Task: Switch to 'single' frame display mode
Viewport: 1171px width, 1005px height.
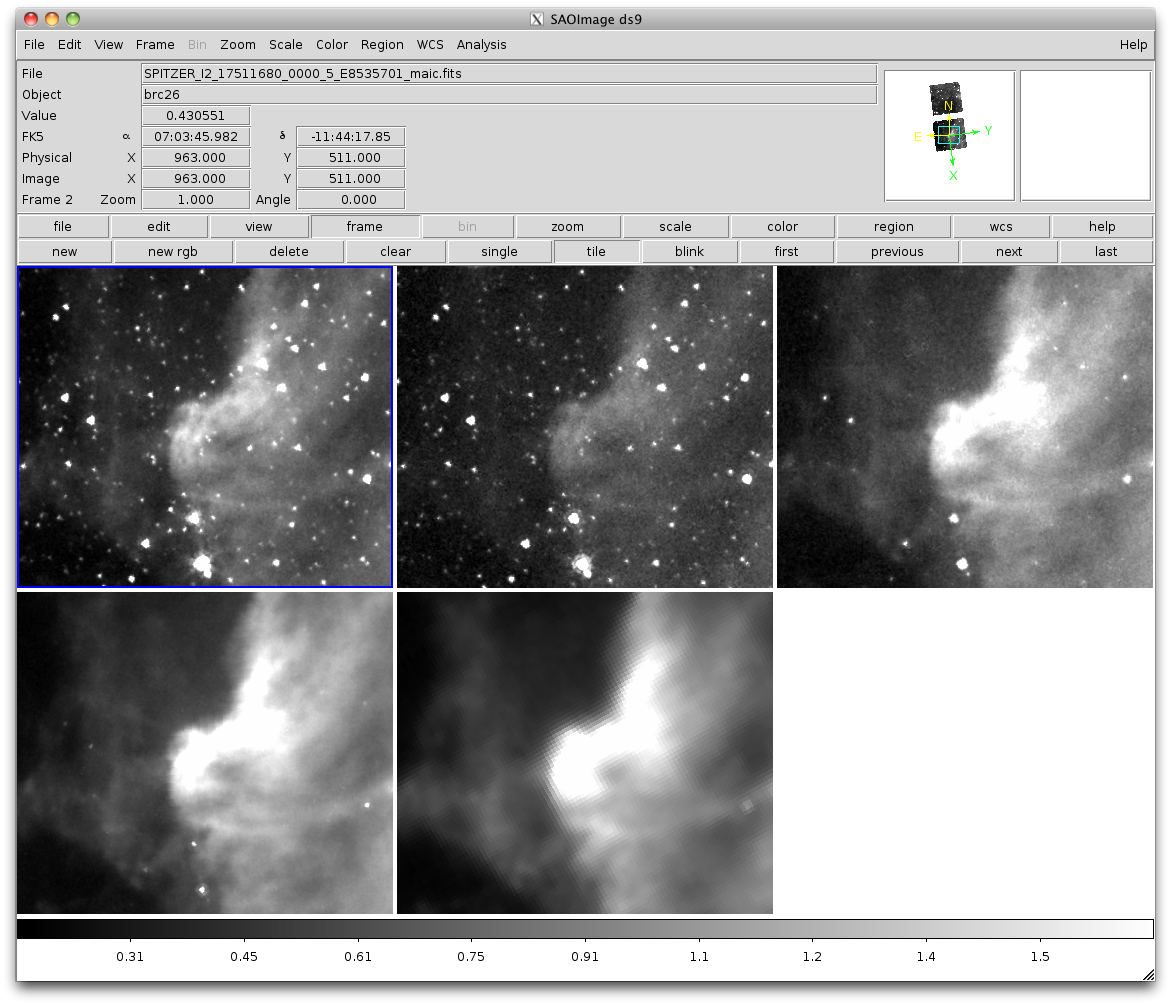Action: [499, 252]
